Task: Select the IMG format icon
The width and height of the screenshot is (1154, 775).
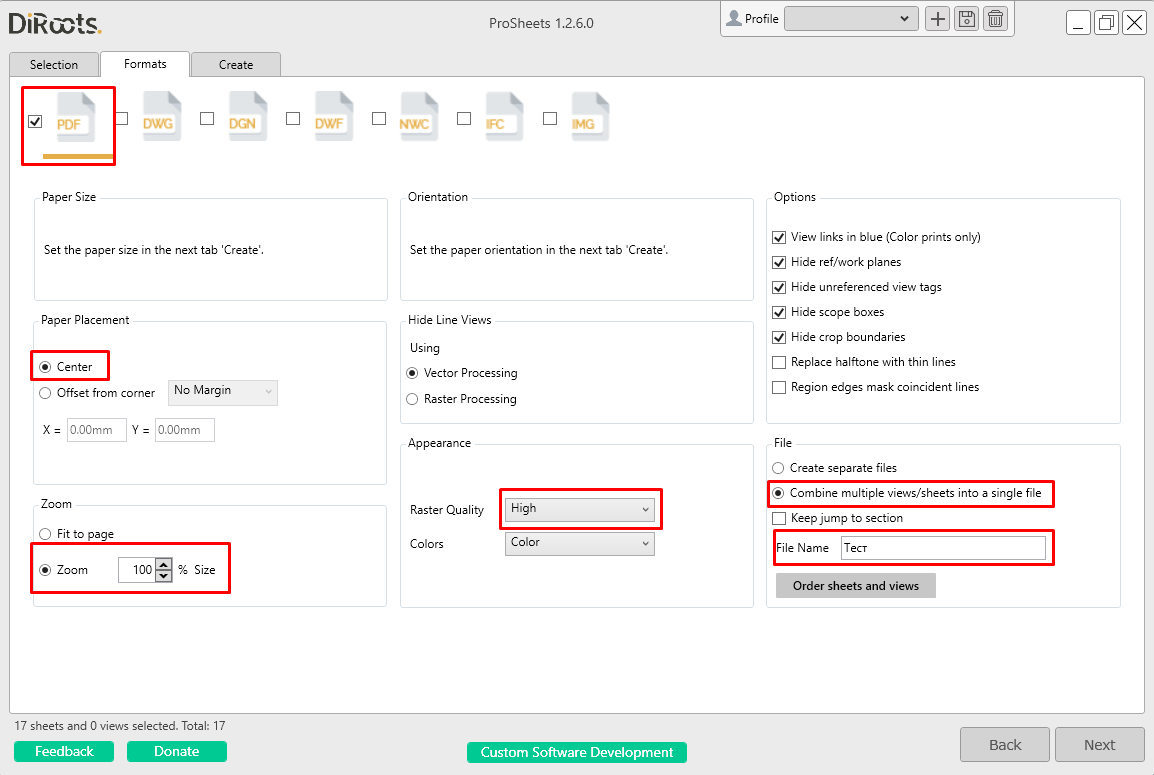Action: click(x=590, y=116)
